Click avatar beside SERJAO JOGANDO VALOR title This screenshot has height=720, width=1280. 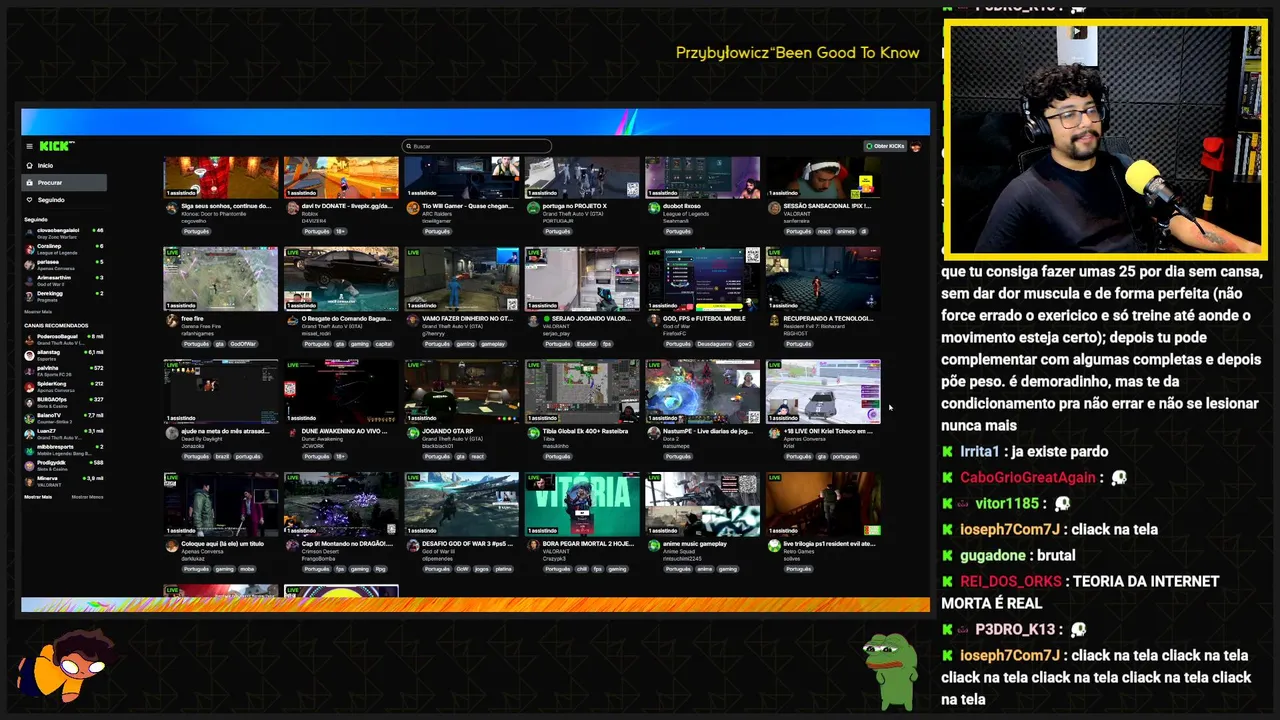pyautogui.click(x=533, y=321)
